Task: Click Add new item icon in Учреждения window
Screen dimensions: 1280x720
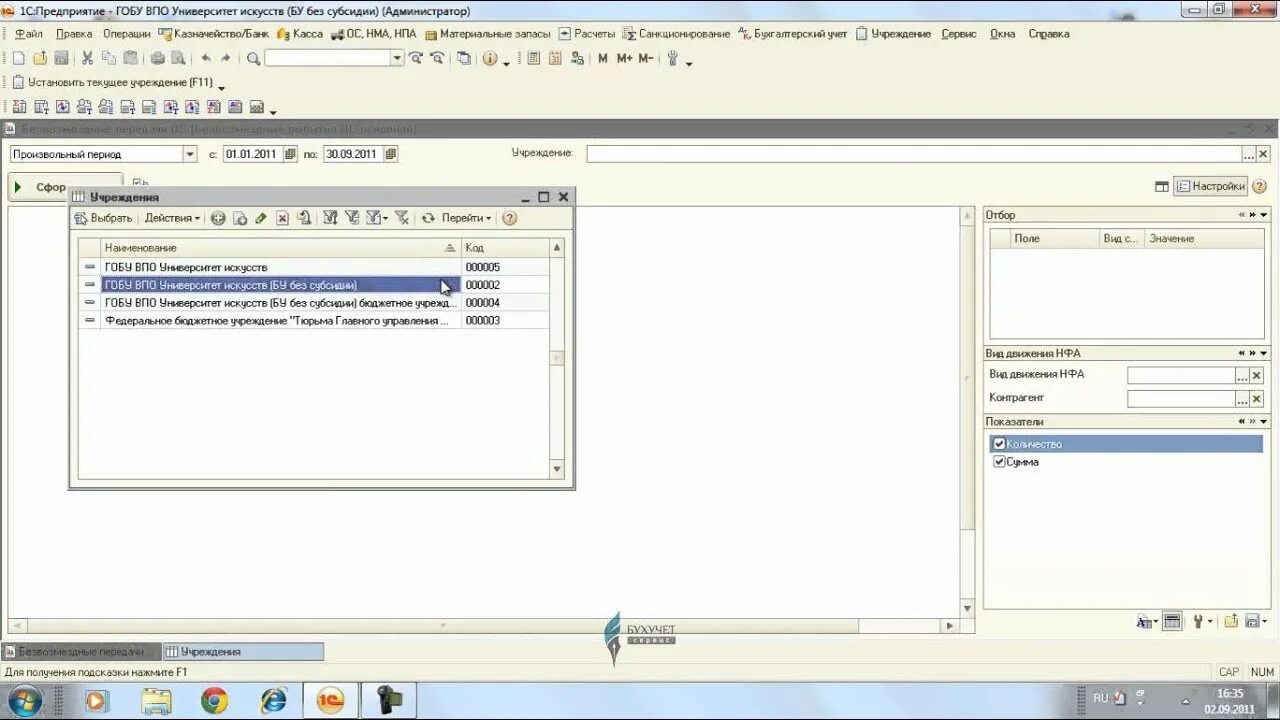Action: point(218,218)
